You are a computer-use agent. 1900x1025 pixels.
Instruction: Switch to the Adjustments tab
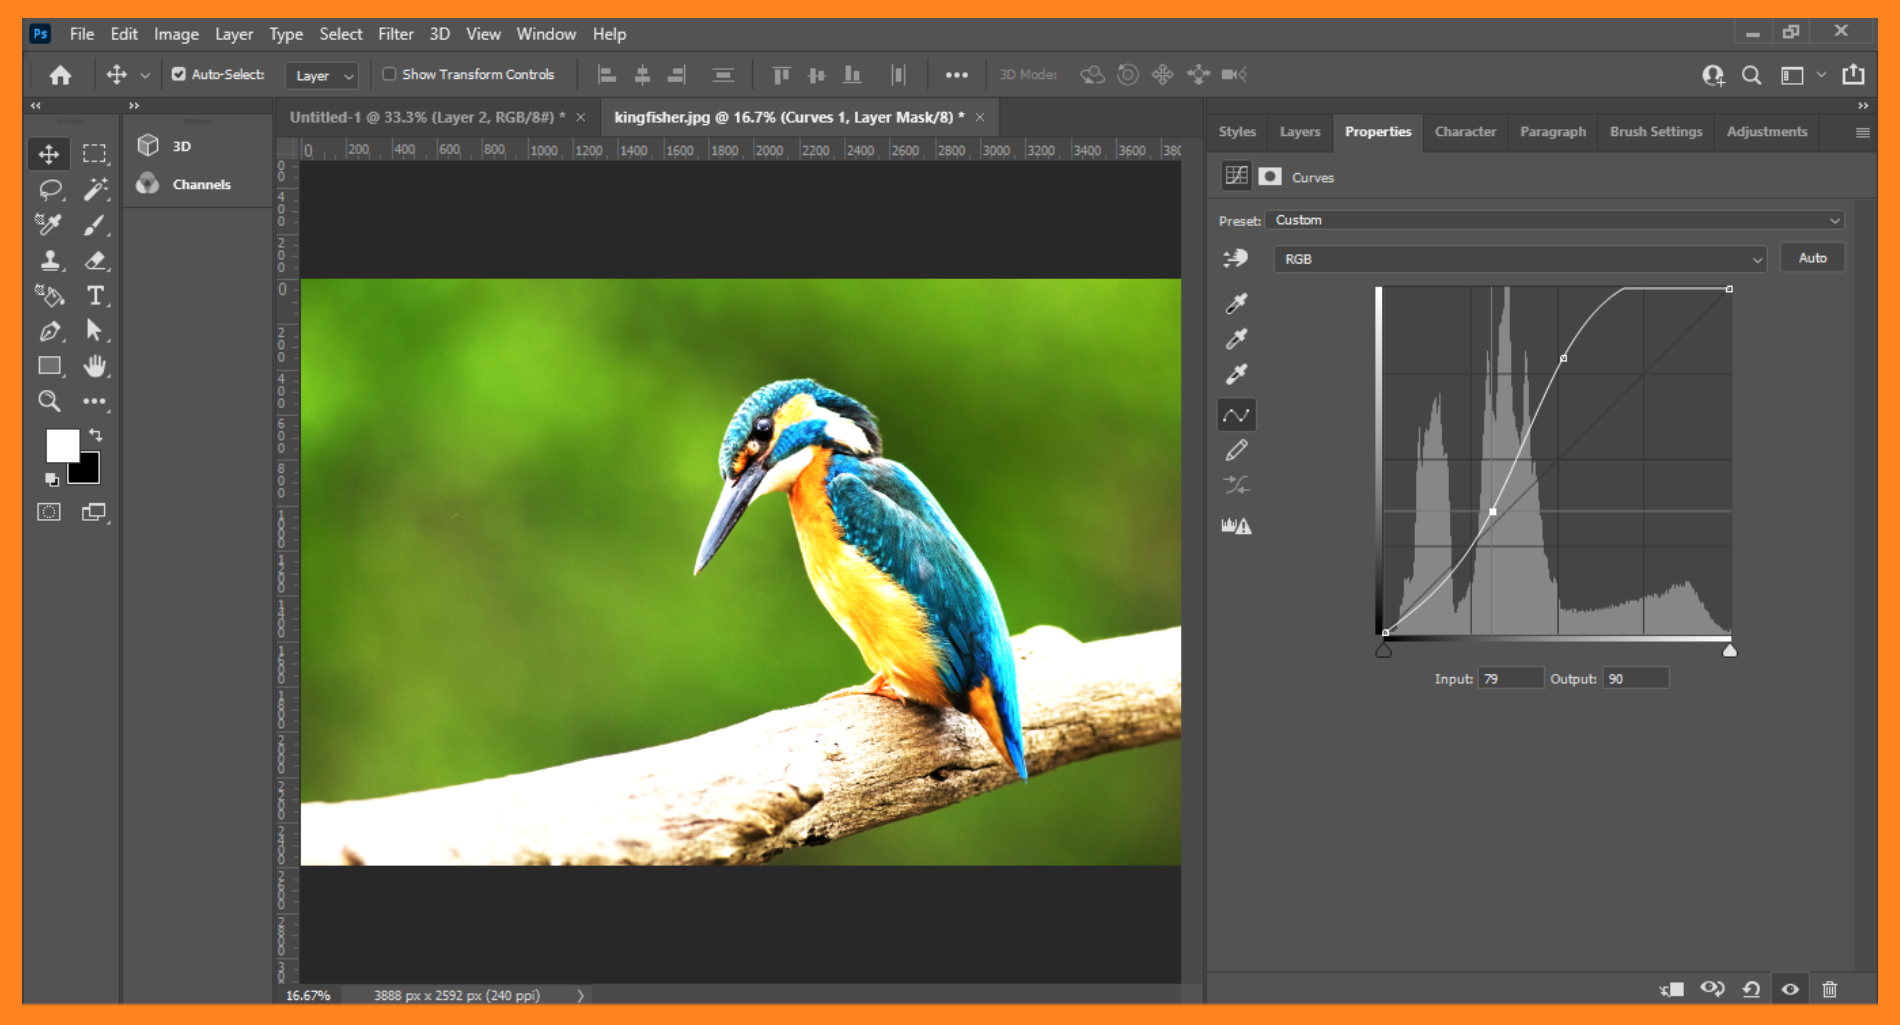(1766, 131)
